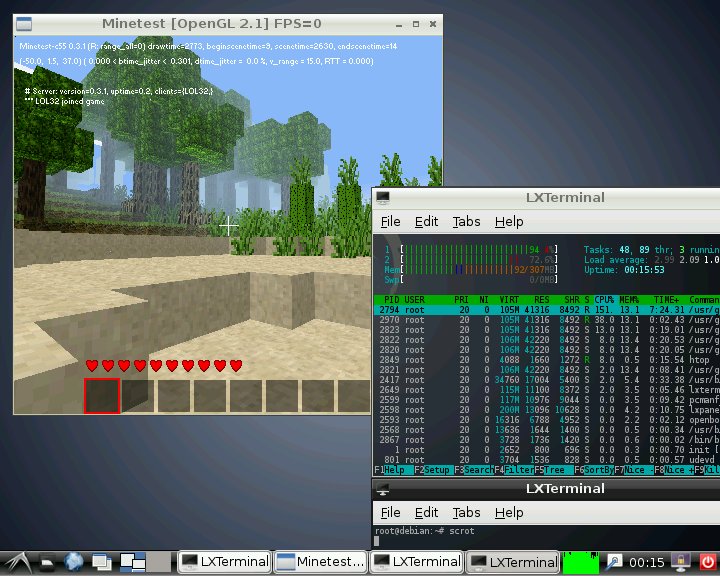
Task: Click the 'root@debian:~# scrot' terminal prompt
Action: (x=425, y=531)
